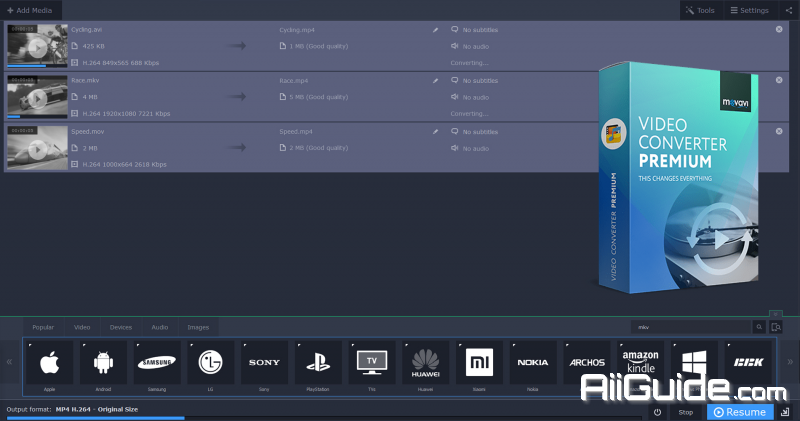Click the compact window icon beside Resume
Viewport: 800px width, 421px height.
click(785, 412)
